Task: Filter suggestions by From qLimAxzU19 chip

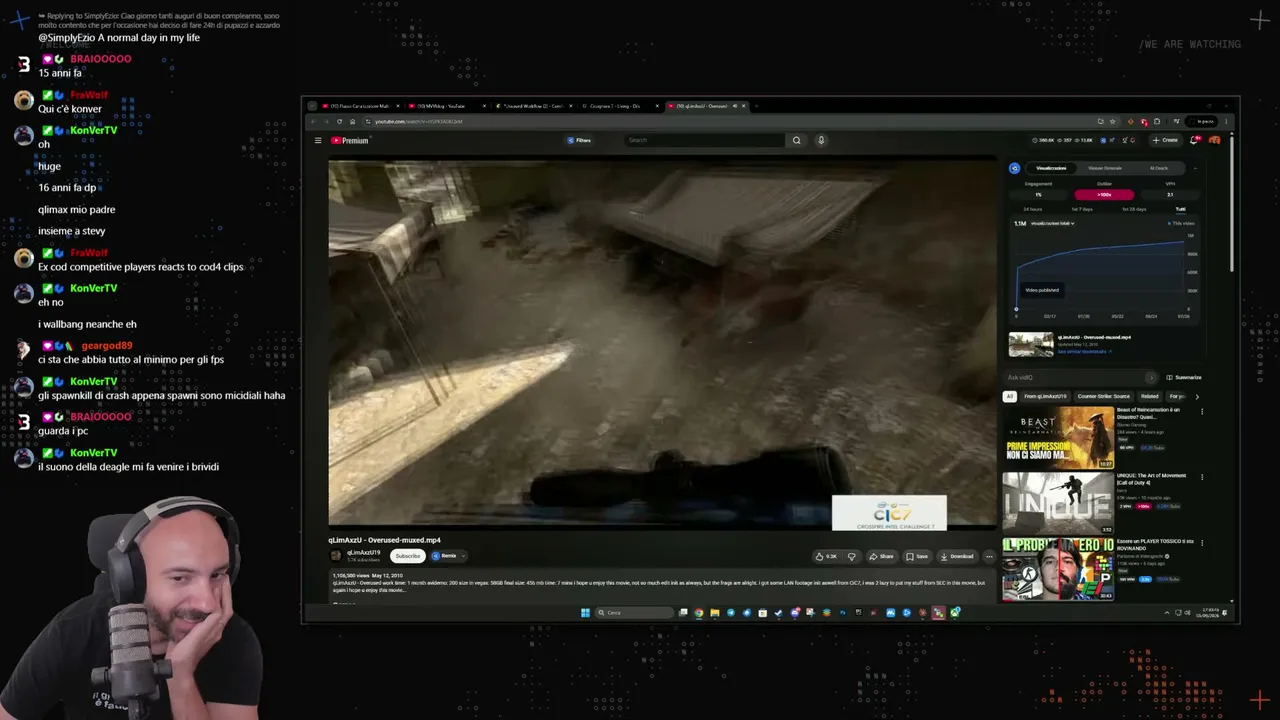Action: click(x=1045, y=396)
